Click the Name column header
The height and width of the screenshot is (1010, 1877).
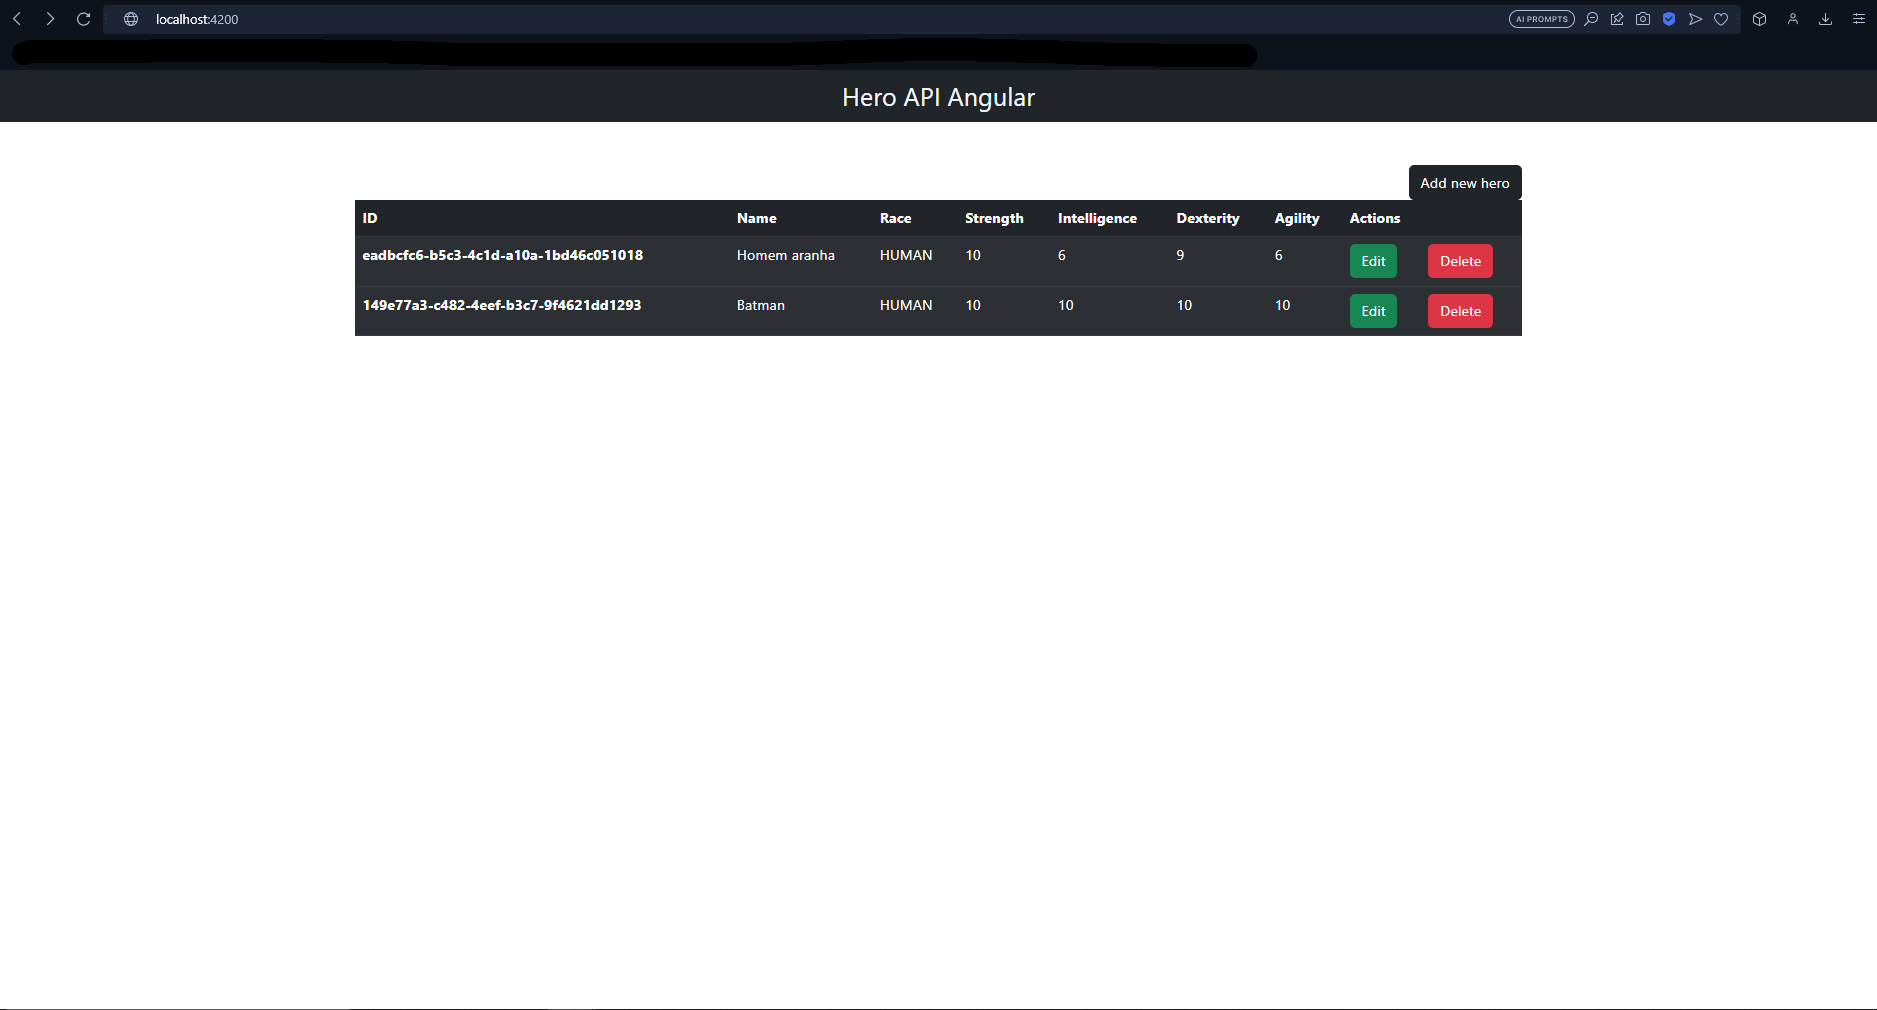click(x=757, y=218)
